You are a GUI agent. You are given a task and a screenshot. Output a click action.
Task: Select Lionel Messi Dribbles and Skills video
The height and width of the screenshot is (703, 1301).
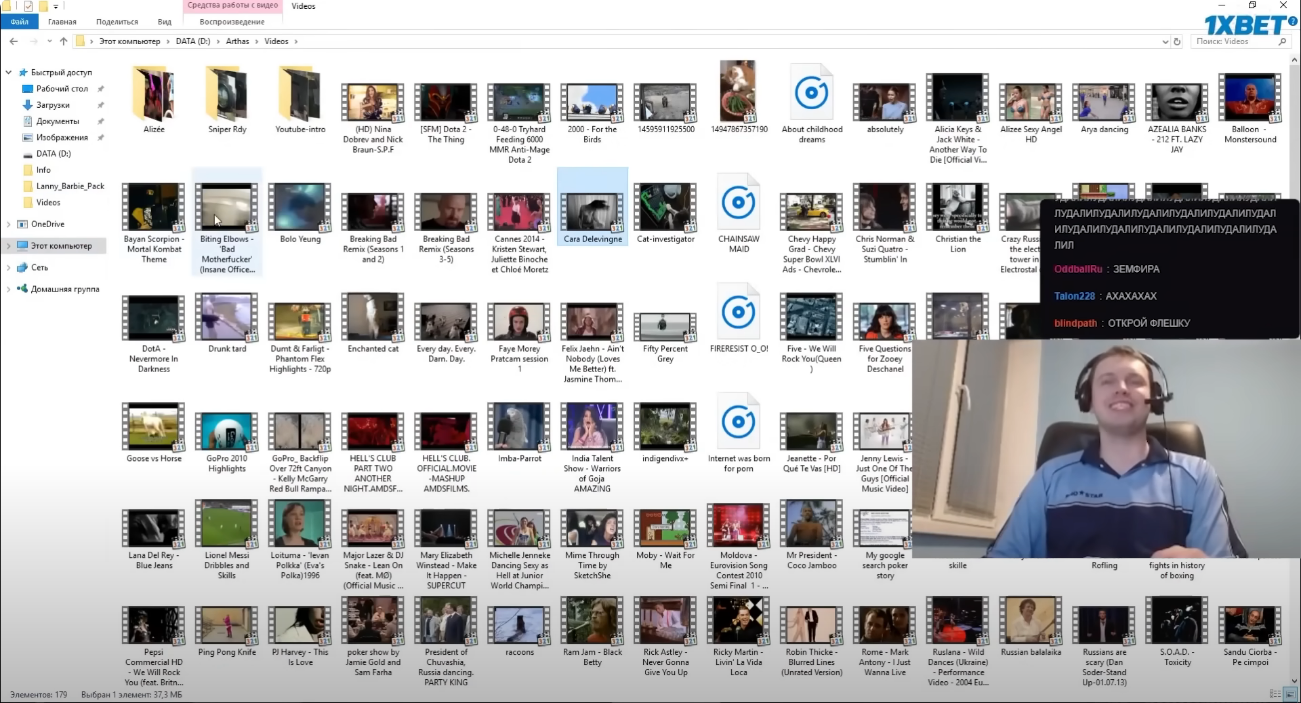[226, 524]
